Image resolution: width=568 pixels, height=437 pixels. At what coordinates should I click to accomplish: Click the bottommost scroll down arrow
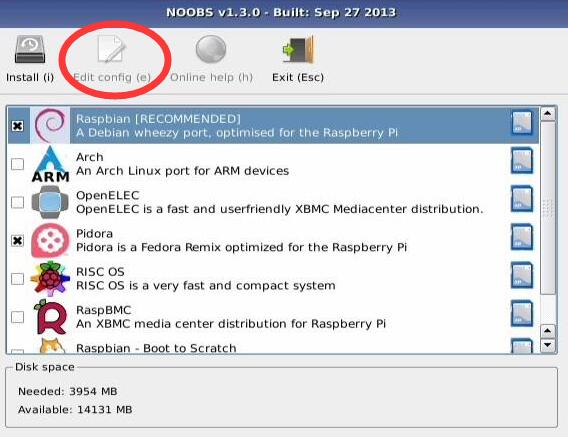pos(548,345)
